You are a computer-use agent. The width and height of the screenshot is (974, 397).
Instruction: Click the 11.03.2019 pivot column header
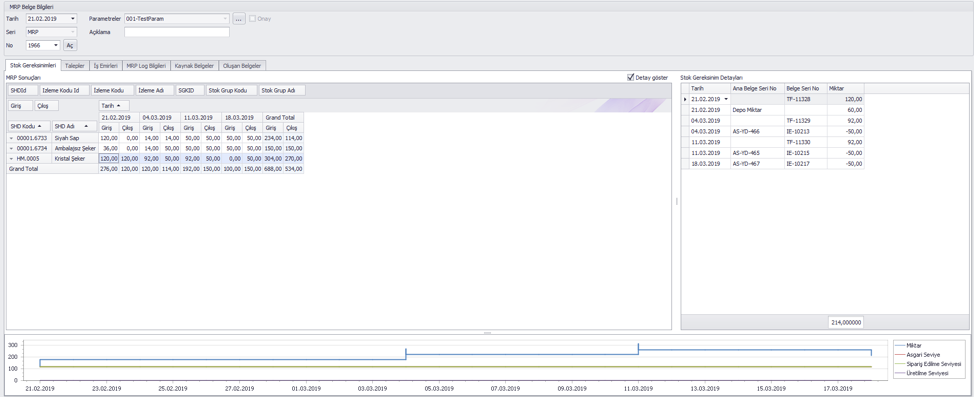(201, 117)
